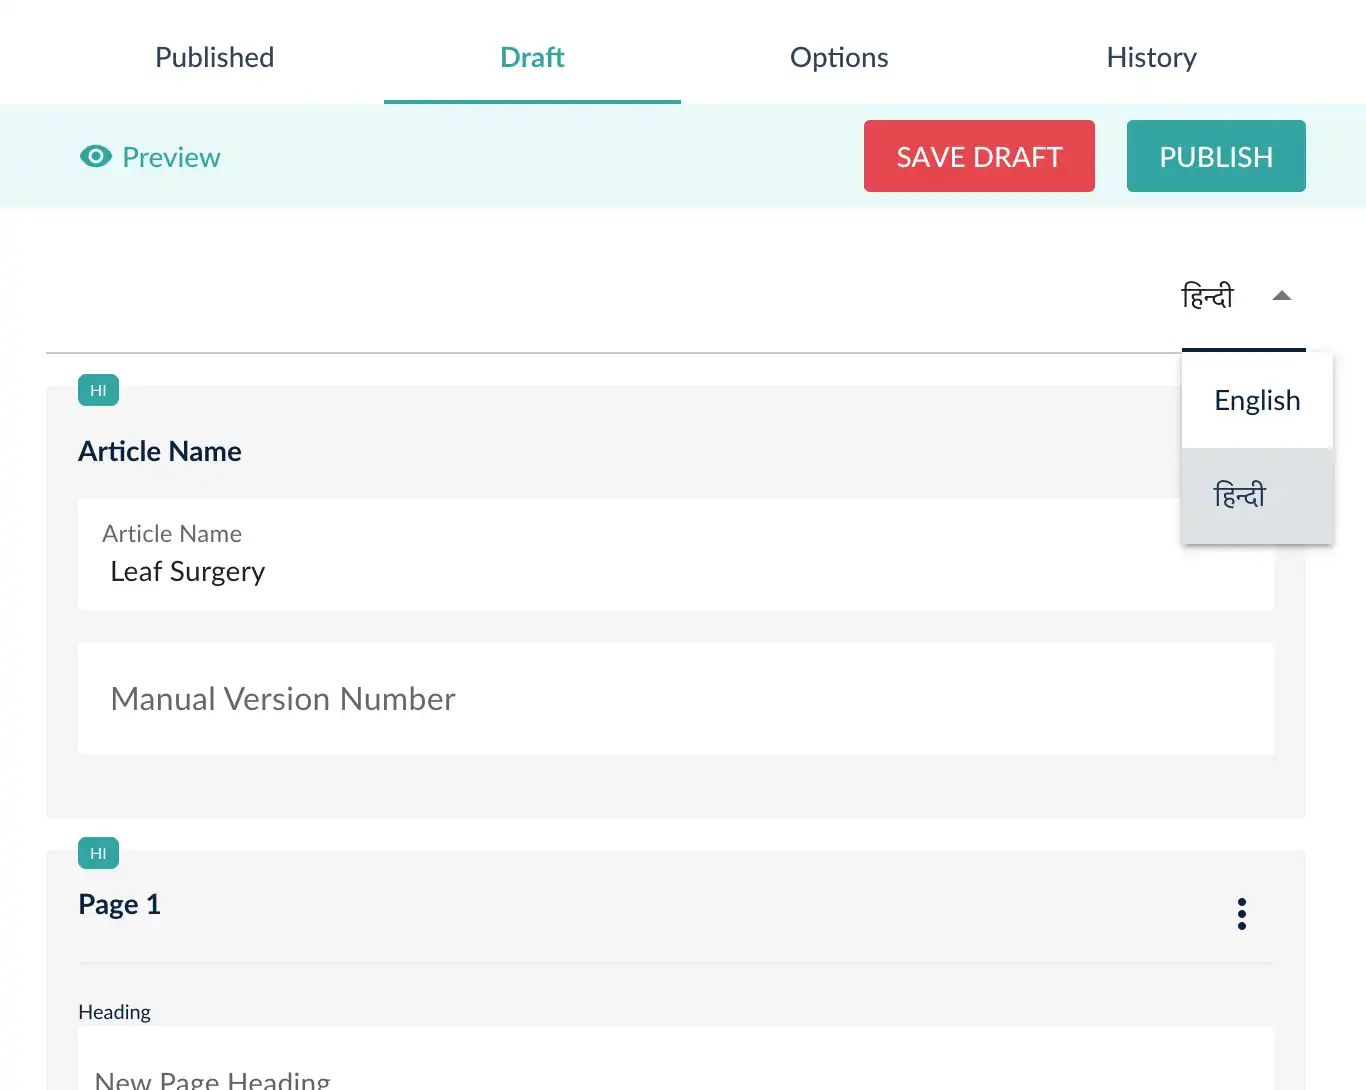The image size is (1366, 1090).
Task: Click the selected हिन्दी language selector
Action: click(1208, 296)
